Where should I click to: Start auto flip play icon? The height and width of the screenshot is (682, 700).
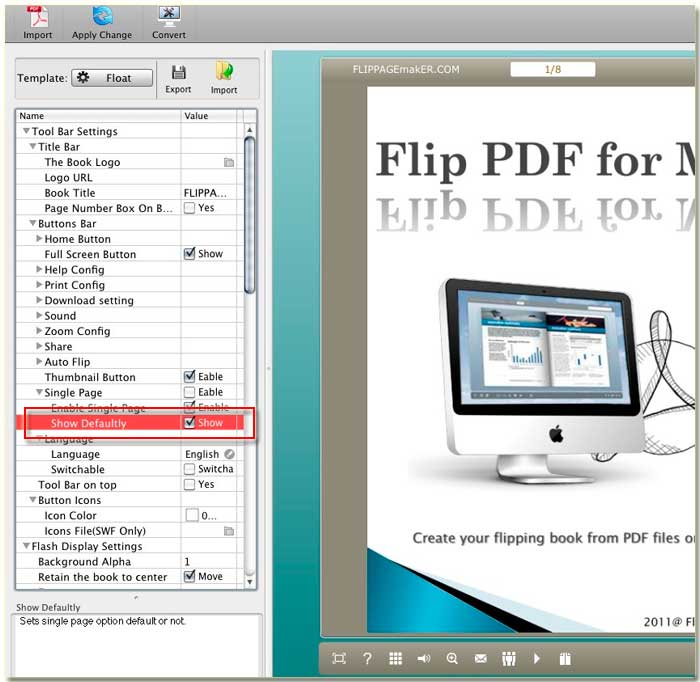537,658
